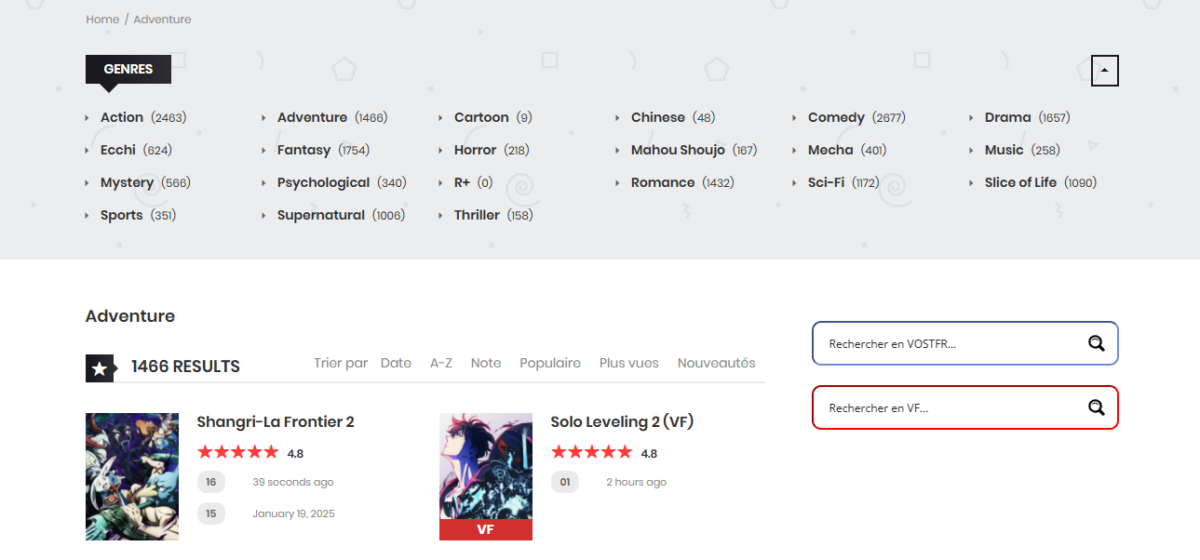Open episode 16 of Shangri-La Frontier 2
1200x560 pixels.
coord(211,482)
